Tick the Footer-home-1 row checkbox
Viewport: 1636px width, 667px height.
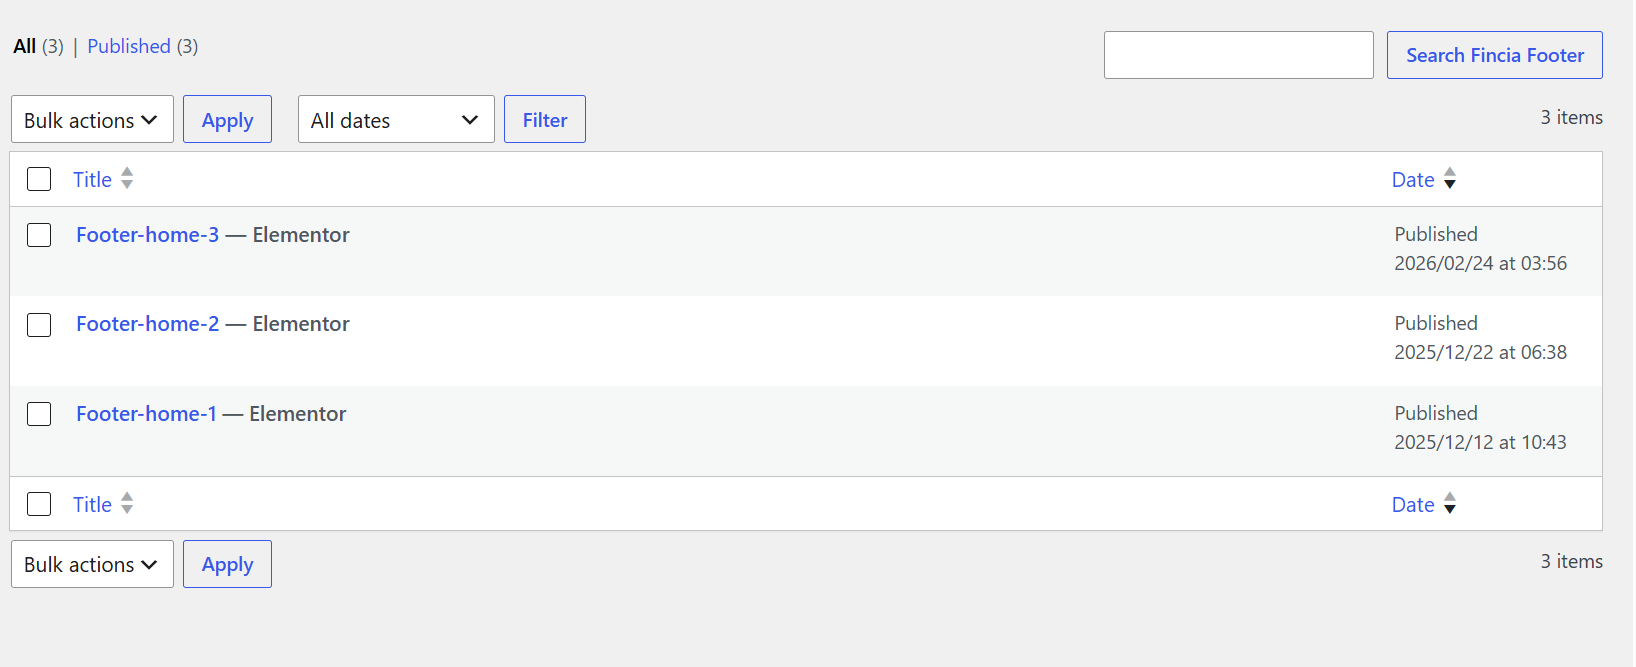click(x=39, y=414)
